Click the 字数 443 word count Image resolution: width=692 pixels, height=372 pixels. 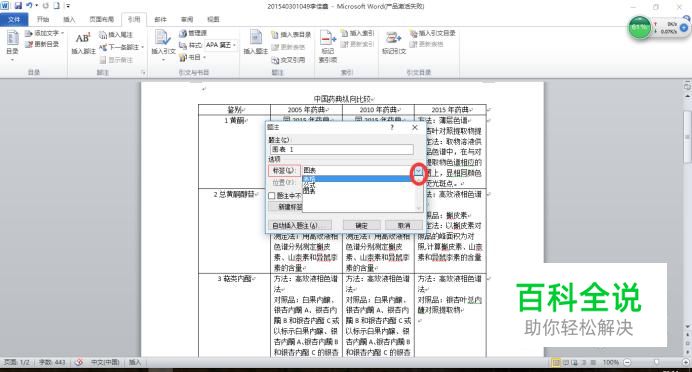coord(52,362)
